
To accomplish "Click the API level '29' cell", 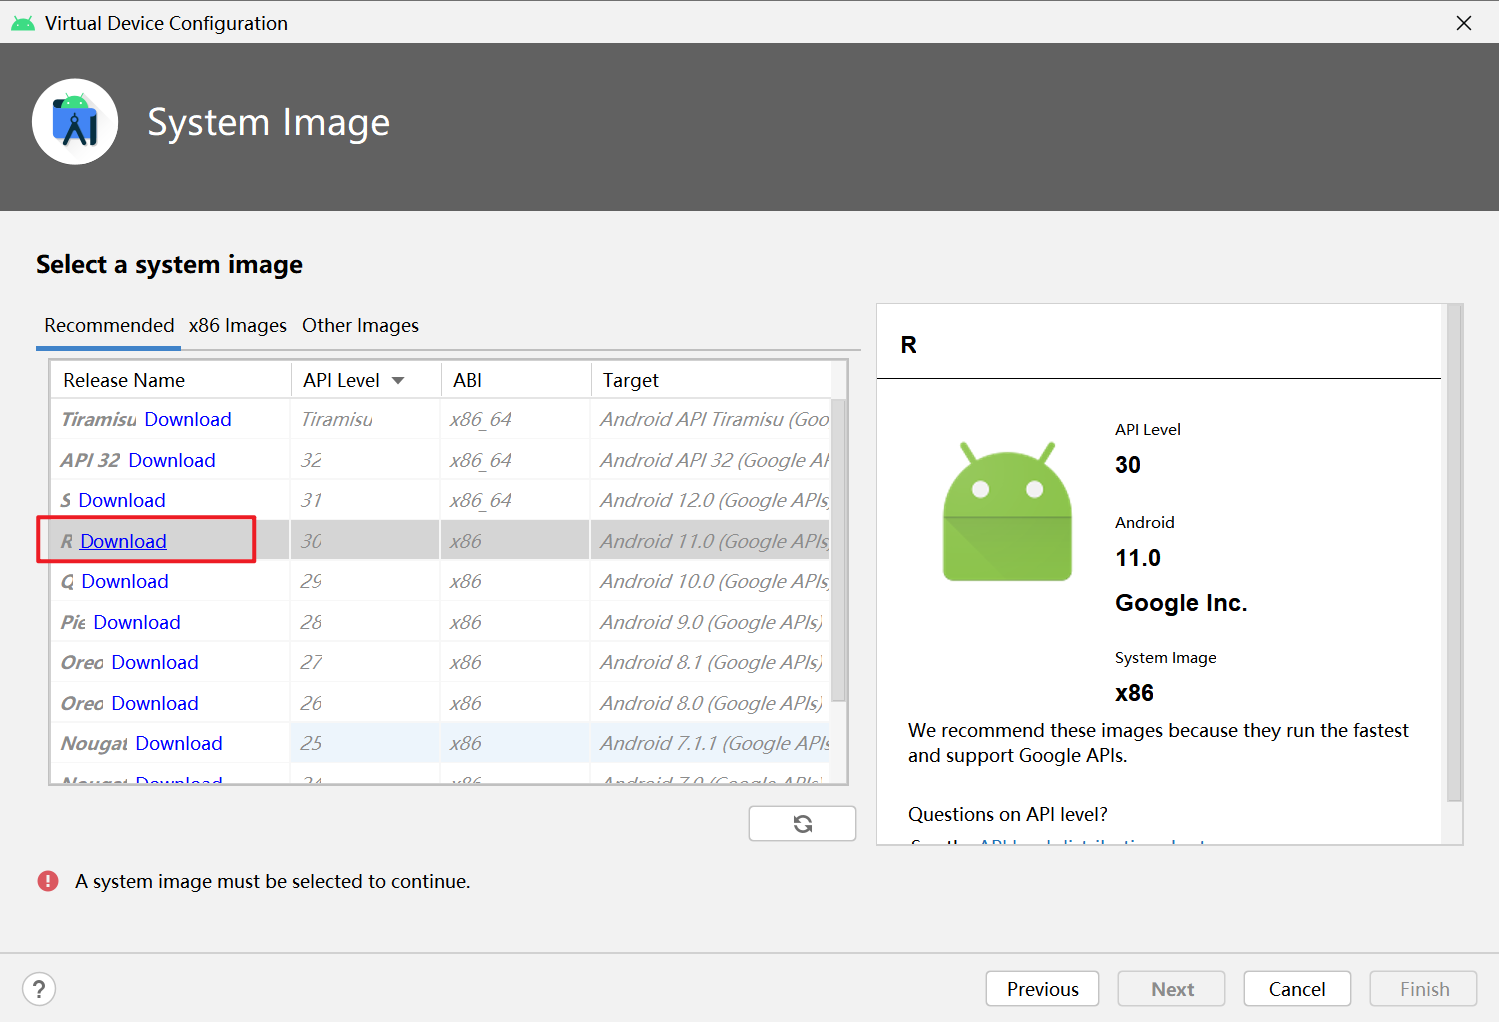I will [x=366, y=581].
